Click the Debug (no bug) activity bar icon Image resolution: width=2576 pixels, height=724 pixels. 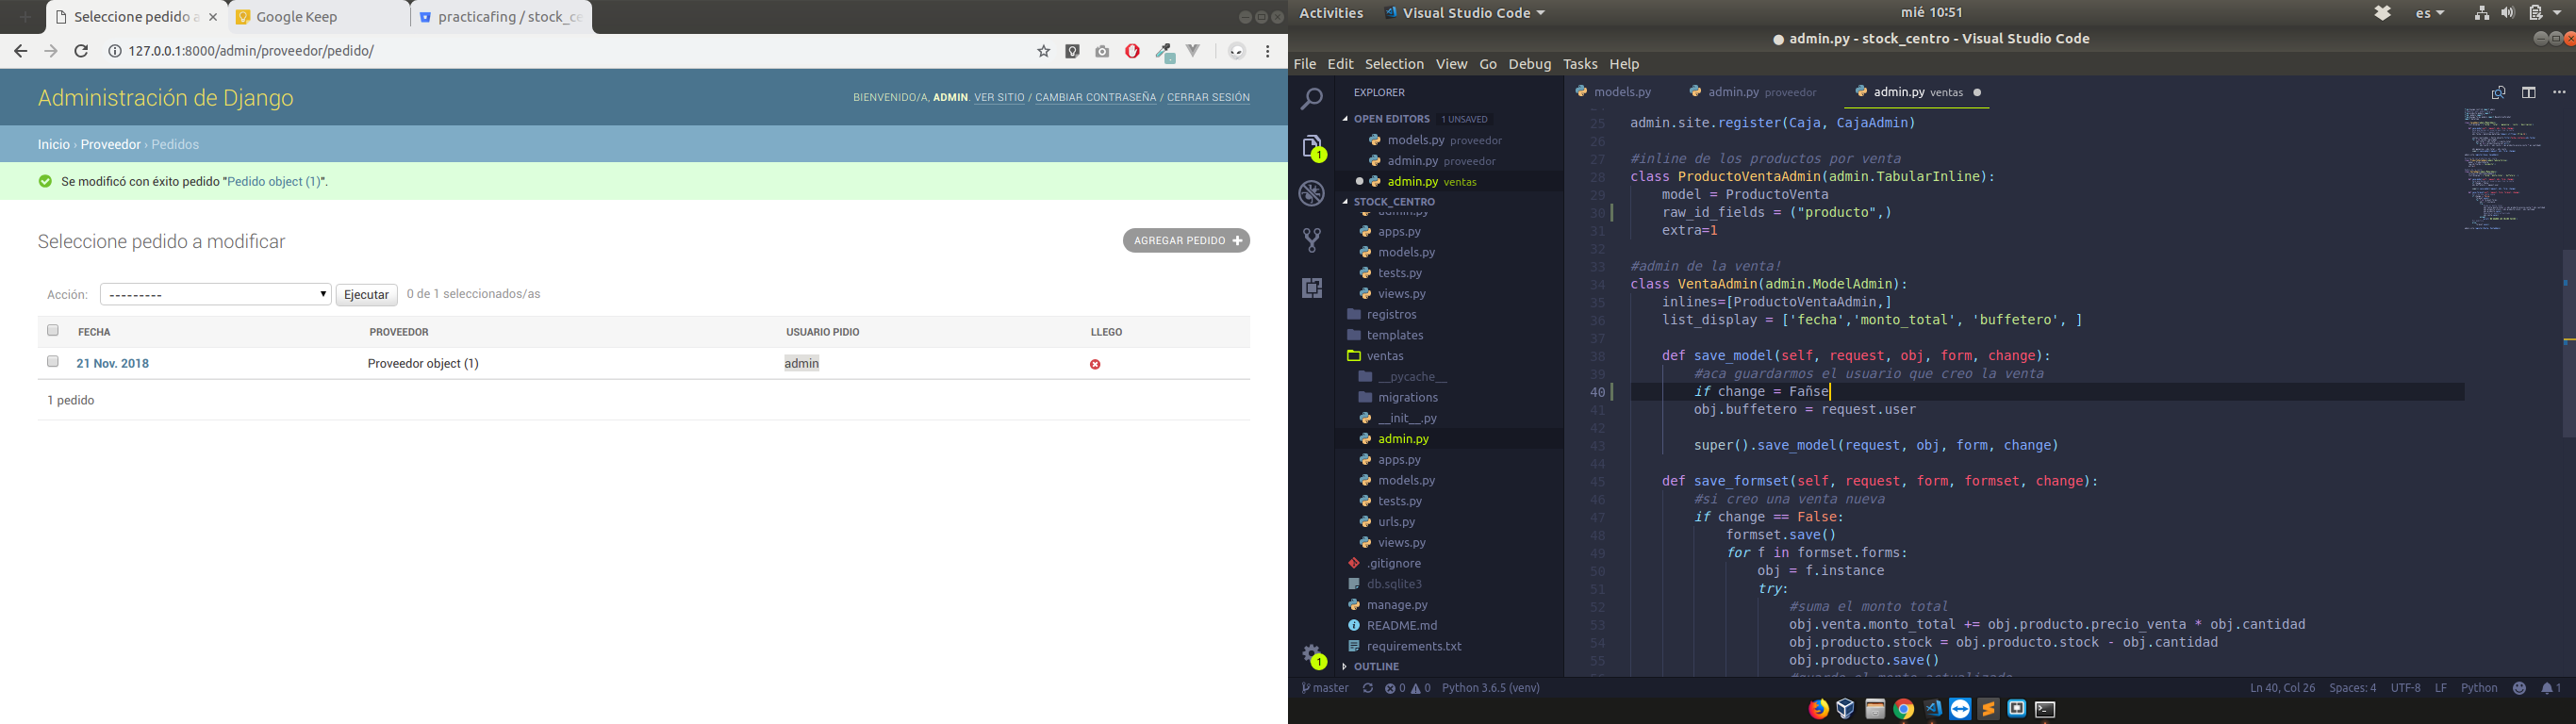point(1312,193)
